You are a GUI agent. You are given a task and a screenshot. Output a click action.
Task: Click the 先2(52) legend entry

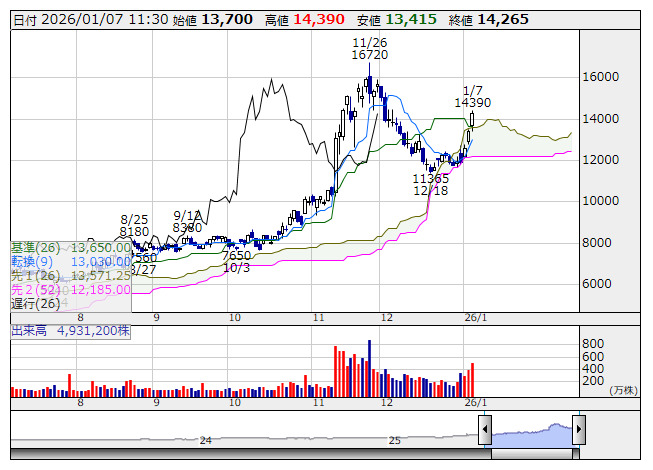click(71, 289)
